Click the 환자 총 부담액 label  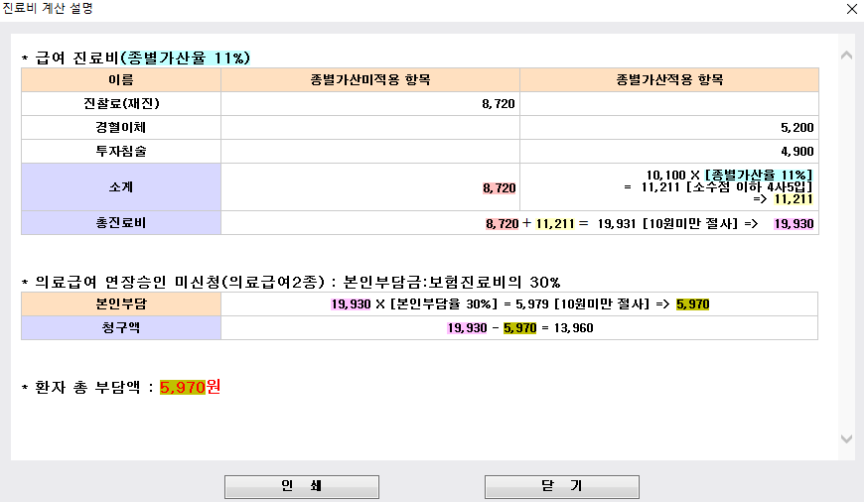click(88, 387)
